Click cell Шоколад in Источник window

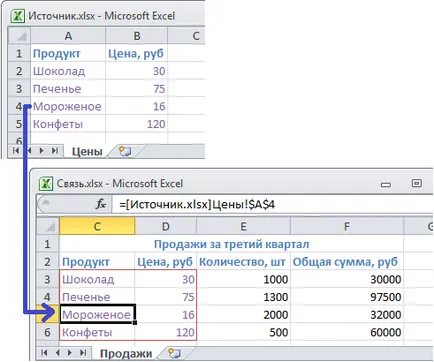pyautogui.click(x=68, y=71)
